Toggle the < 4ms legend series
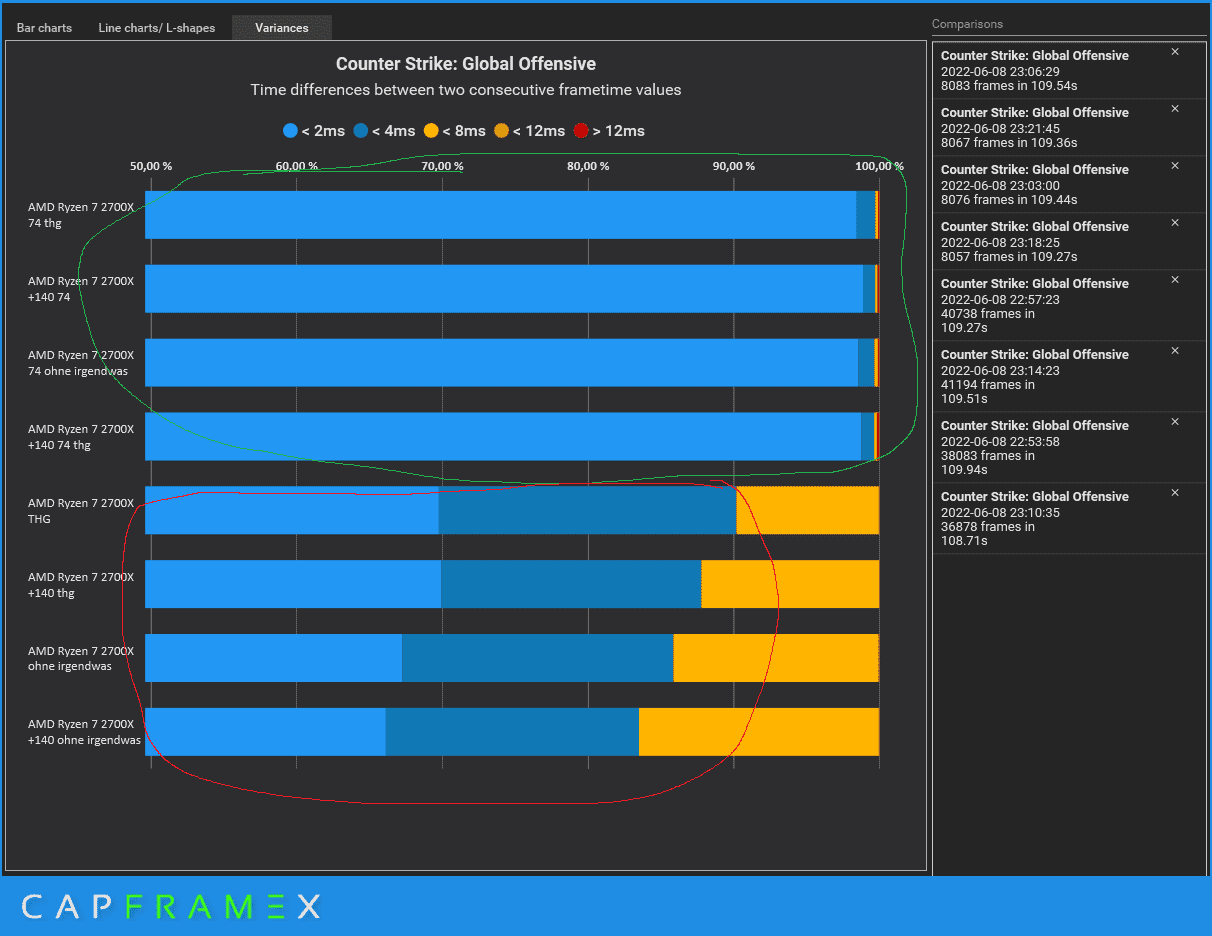 (x=385, y=131)
